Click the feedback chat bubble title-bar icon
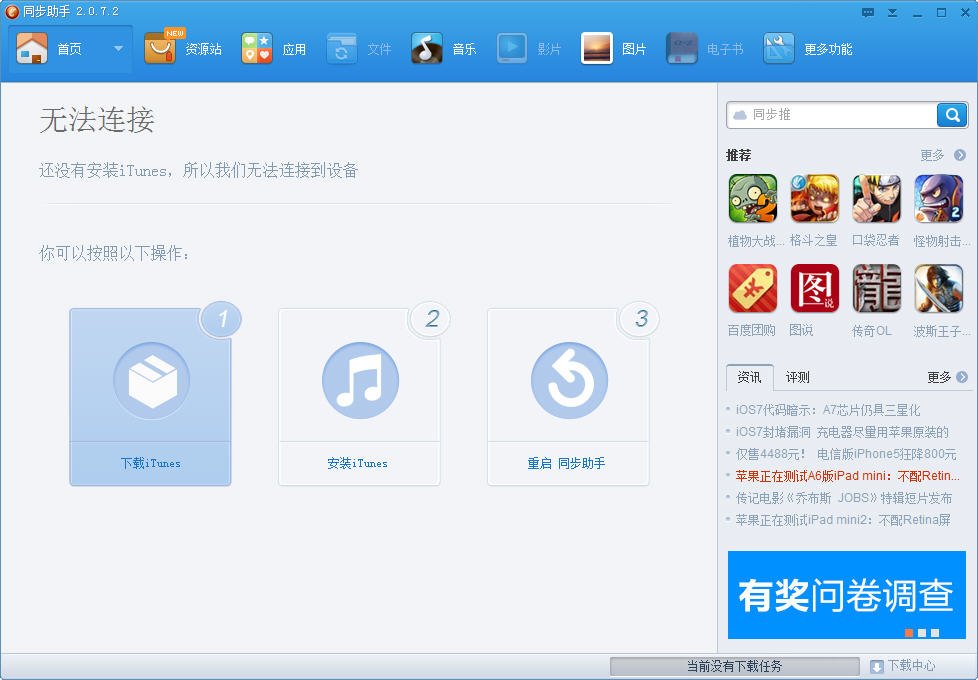This screenshot has height=680, width=978. point(868,12)
